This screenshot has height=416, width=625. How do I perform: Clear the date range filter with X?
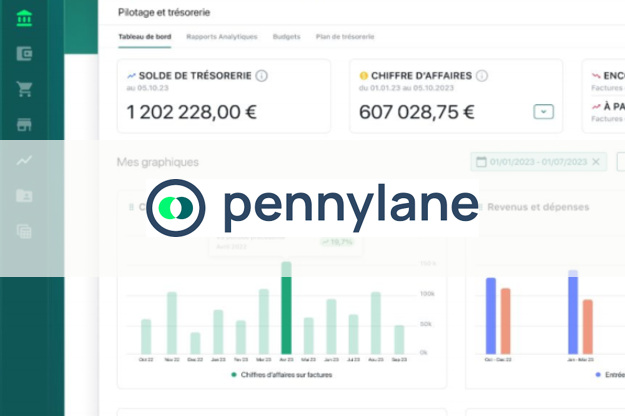pyautogui.click(x=597, y=162)
